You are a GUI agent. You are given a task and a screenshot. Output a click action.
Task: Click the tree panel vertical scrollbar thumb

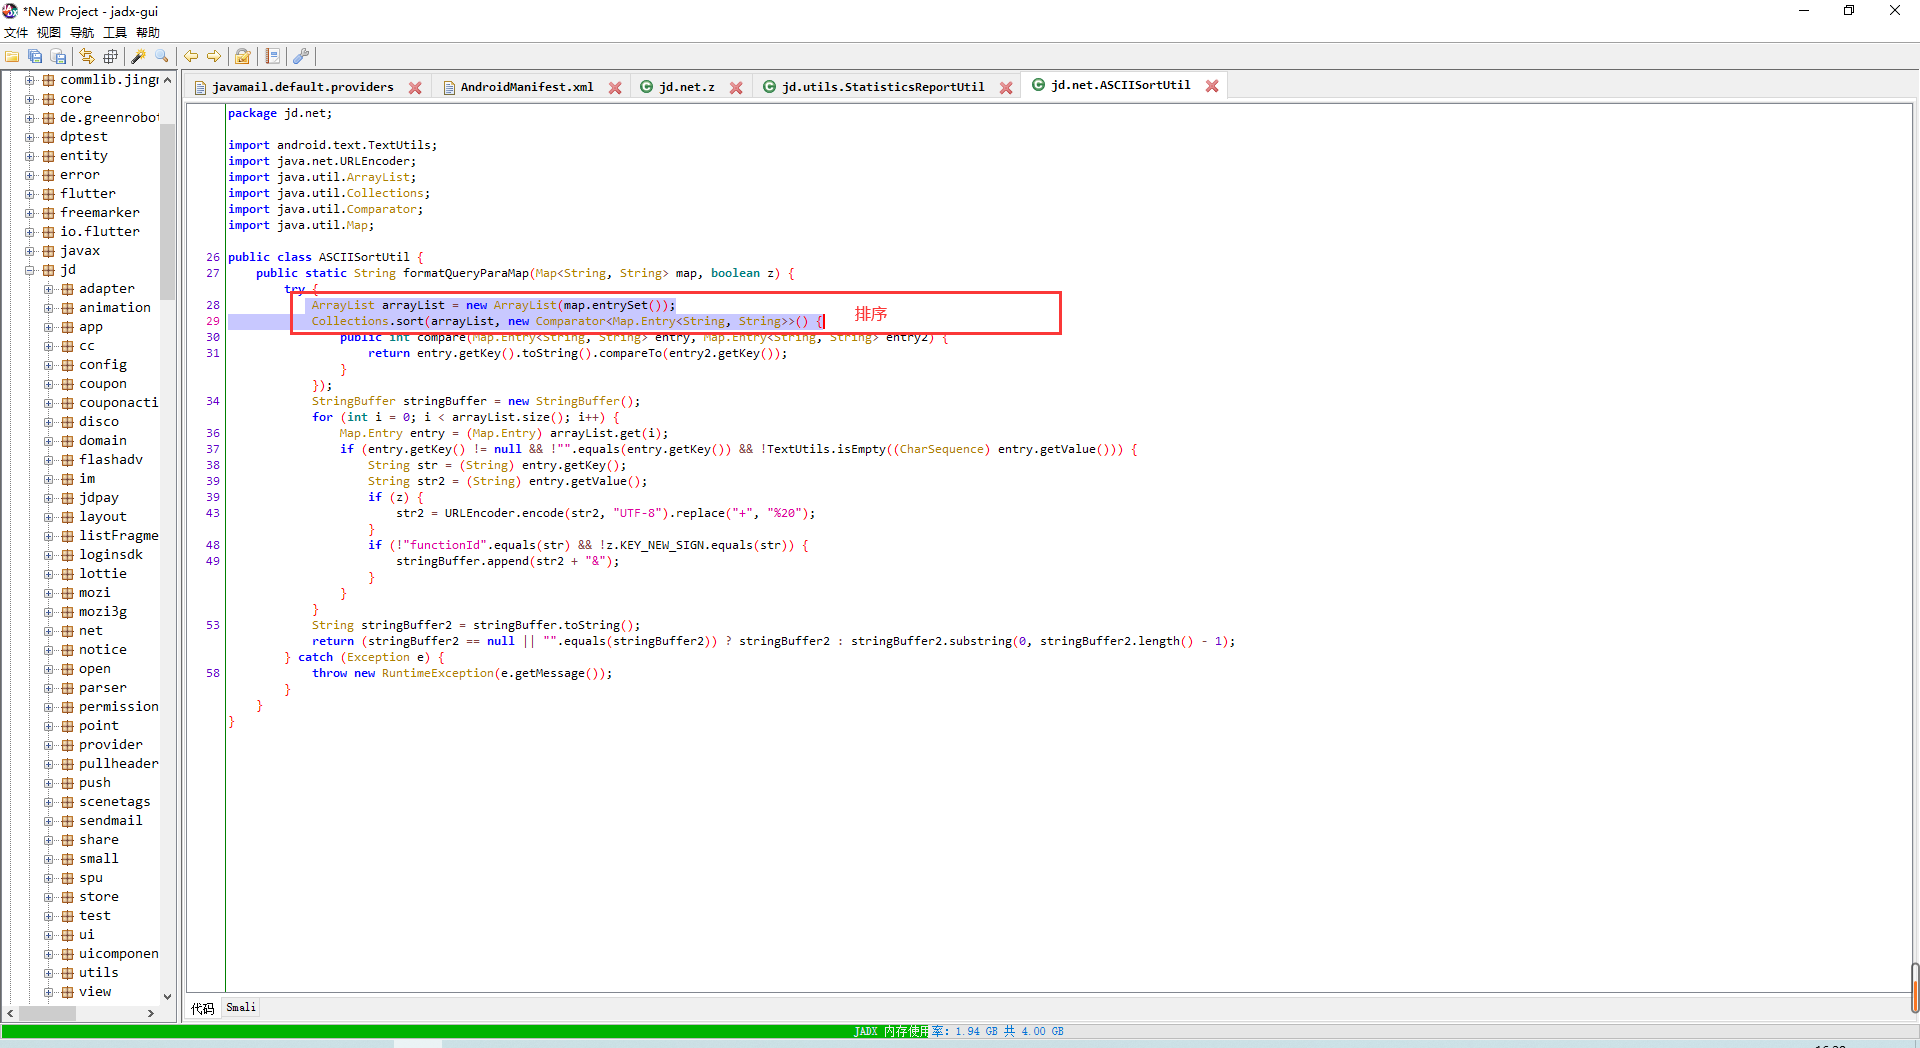pyautogui.click(x=167, y=212)
